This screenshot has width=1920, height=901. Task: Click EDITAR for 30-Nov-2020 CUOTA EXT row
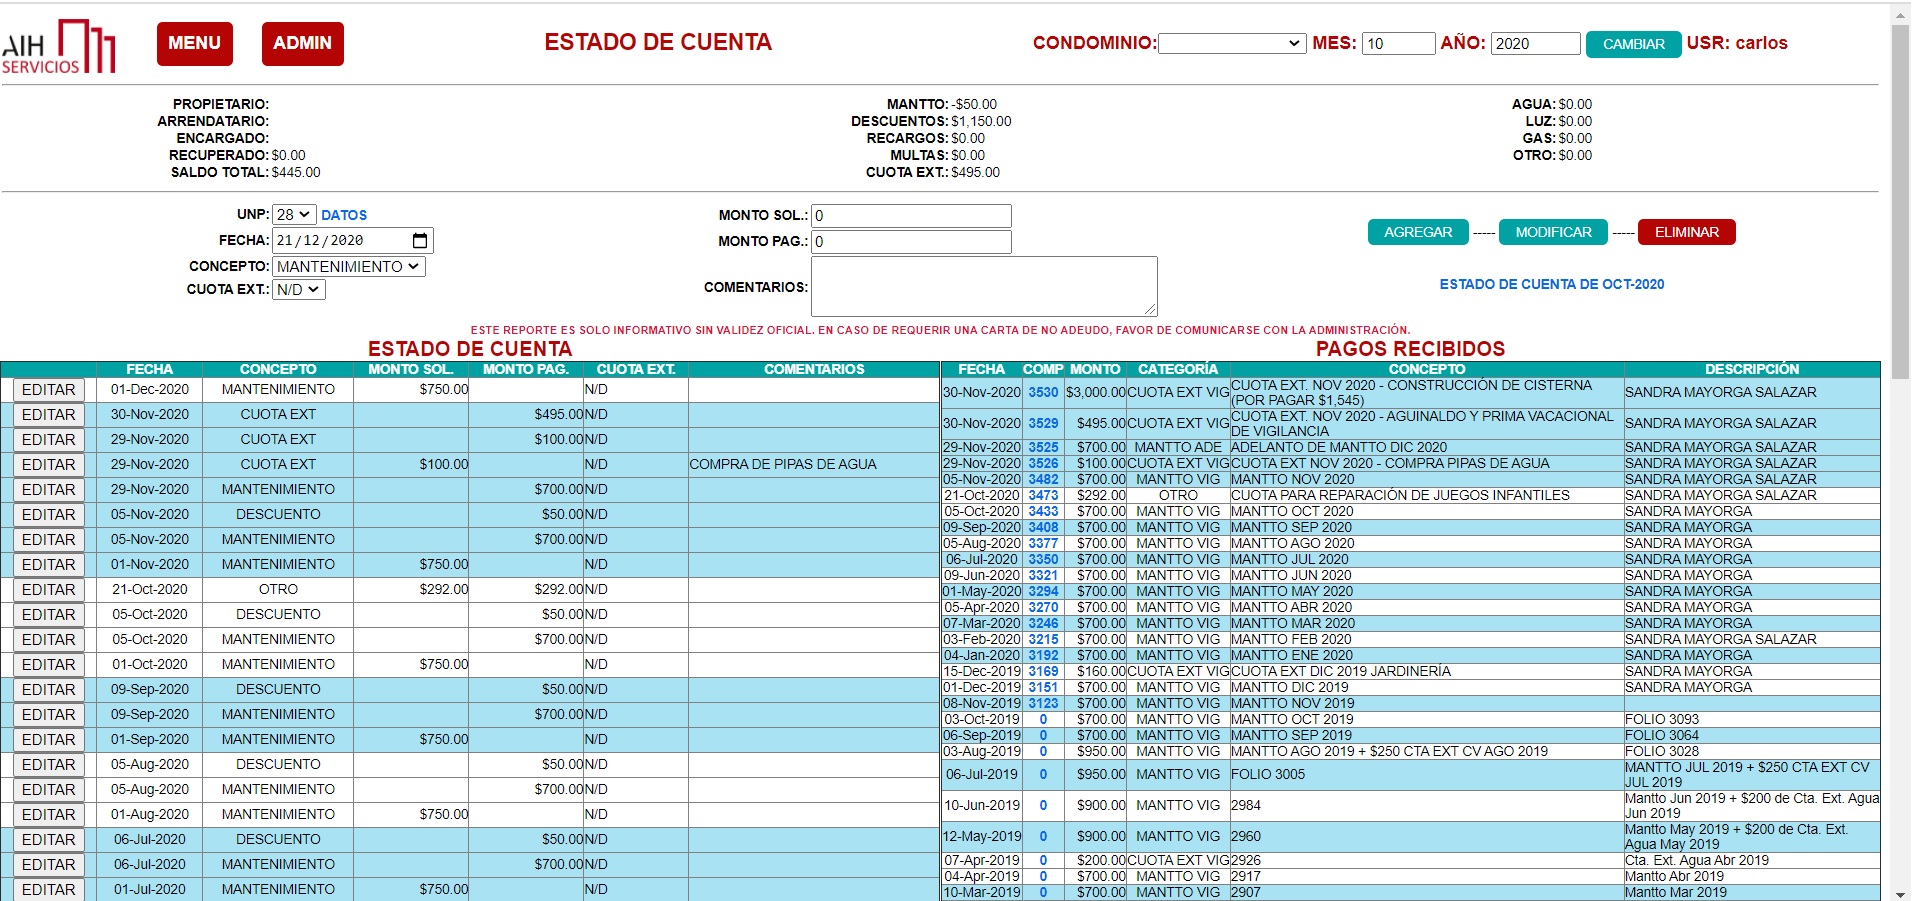tap(49, 415)
